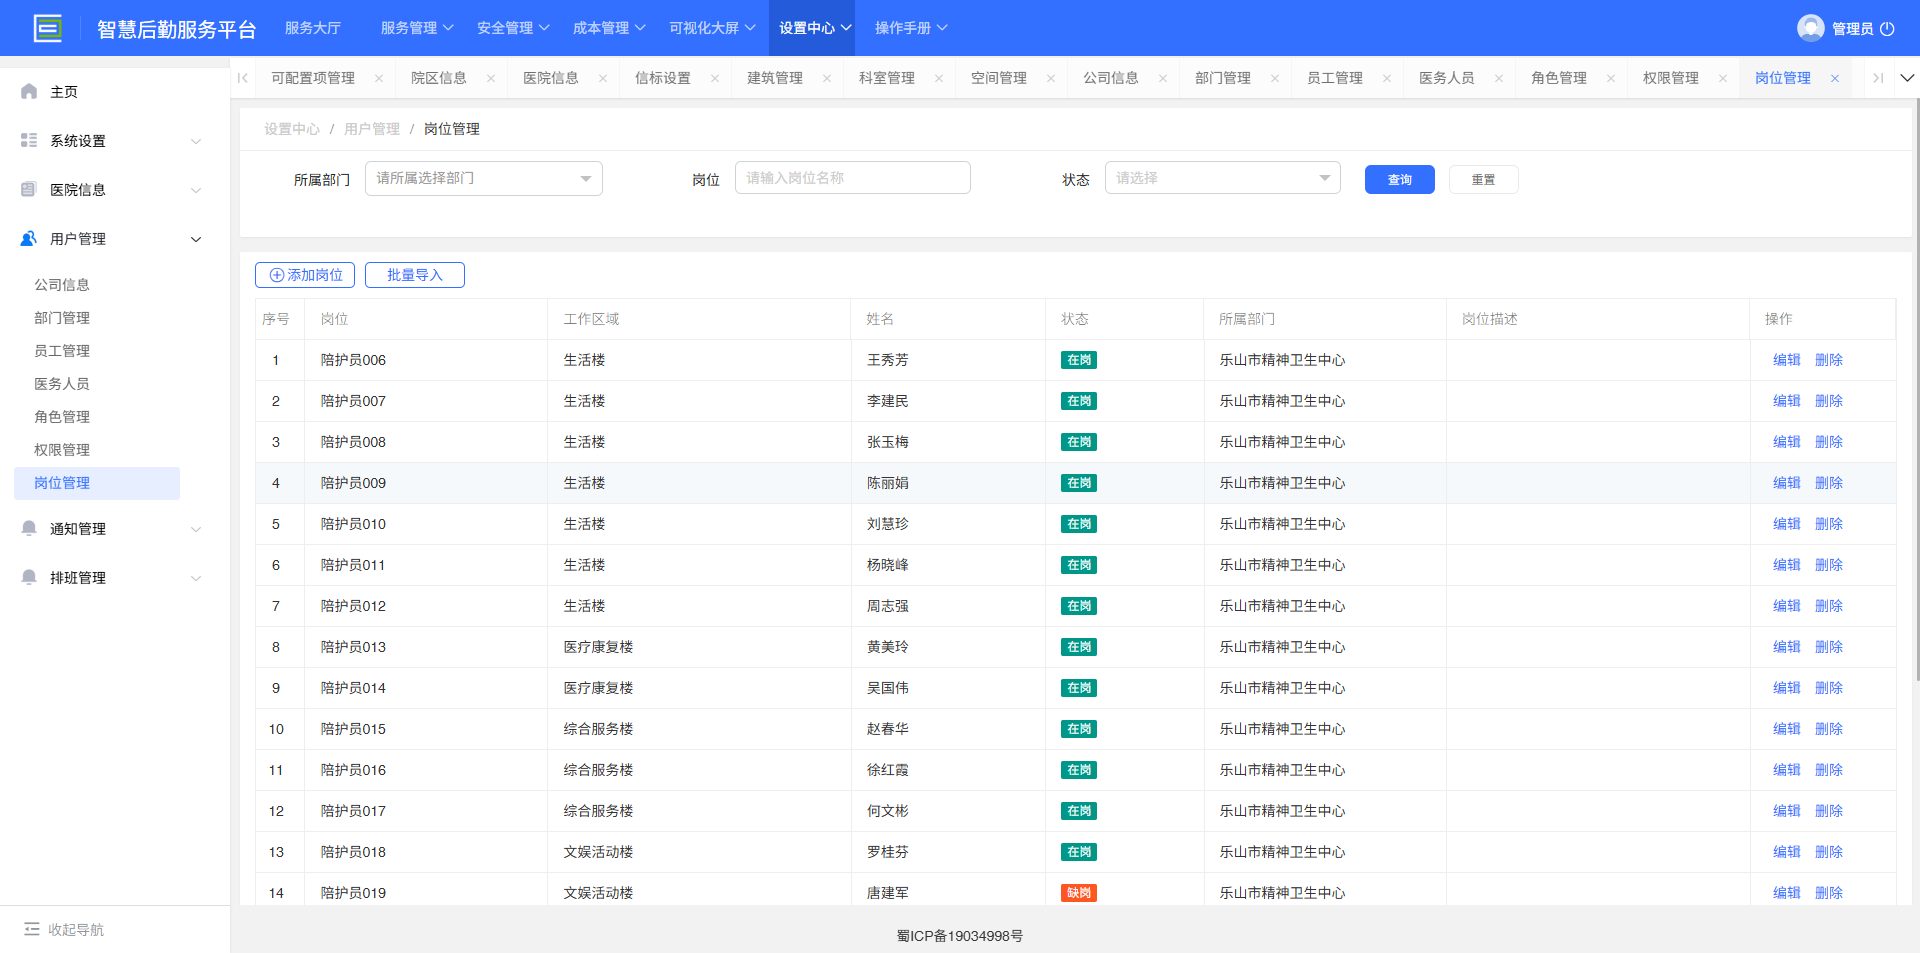Click the 收起导航 collapse icon
Viewport: 1920px width, 953px height.
[x=32, y=929]
